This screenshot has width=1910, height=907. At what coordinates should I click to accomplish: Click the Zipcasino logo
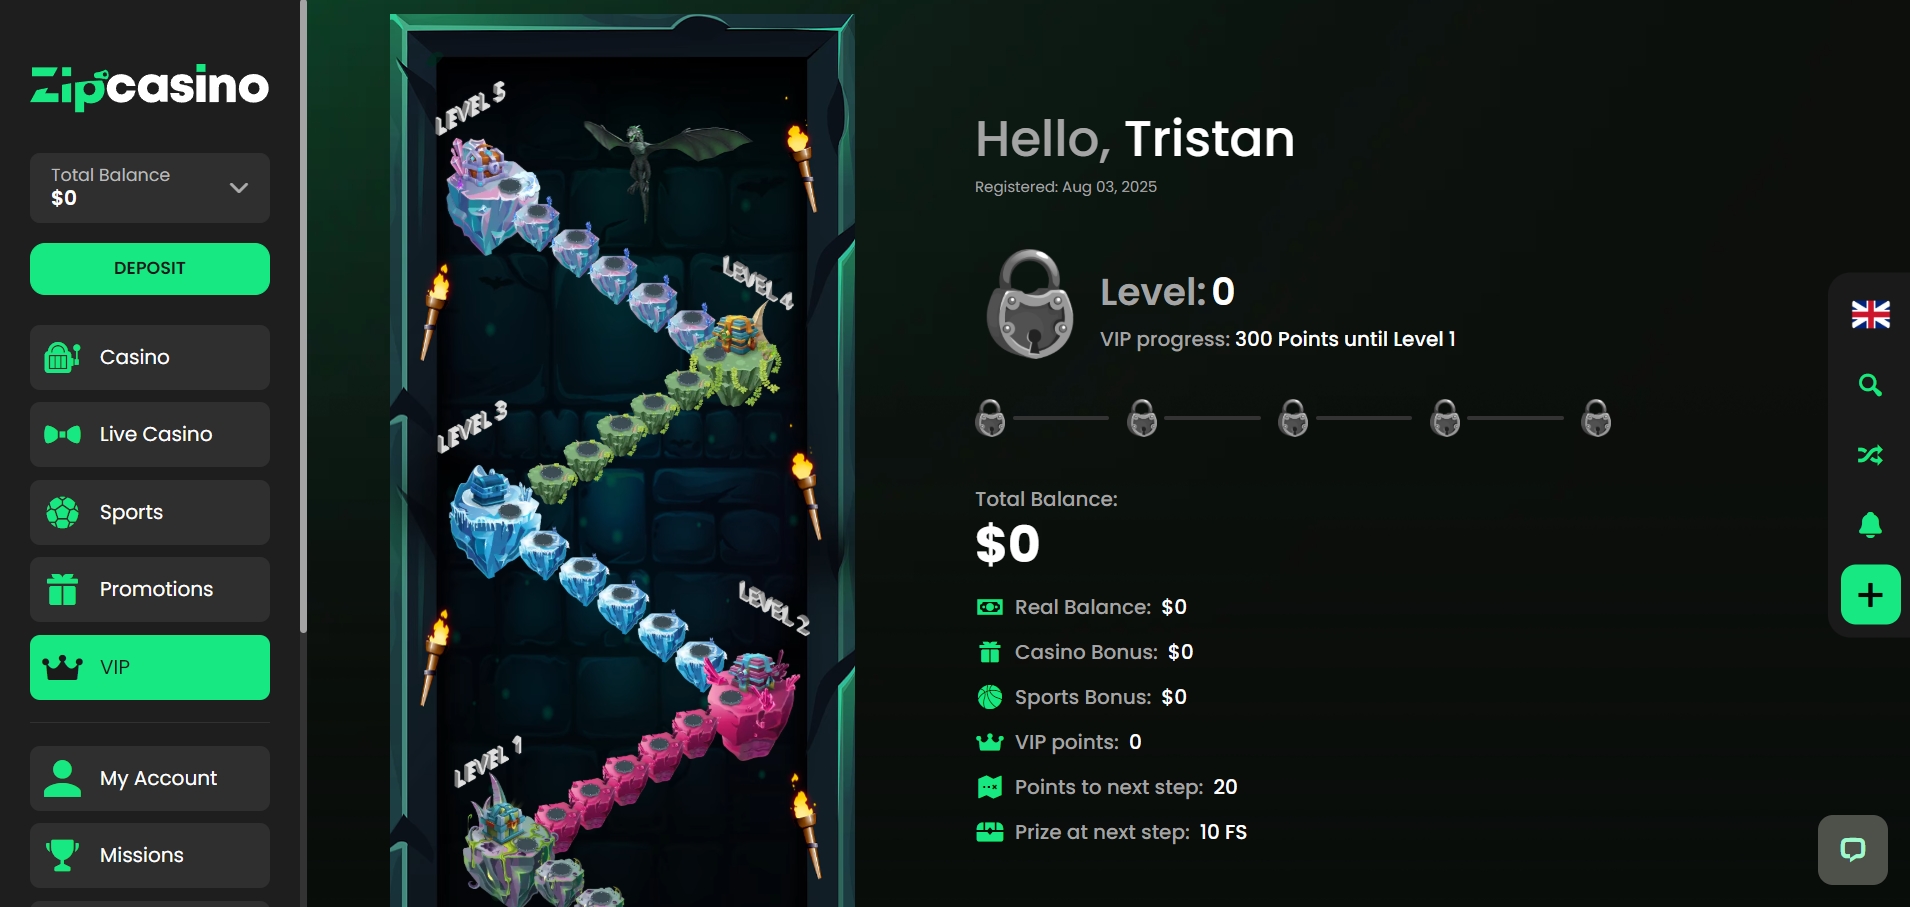click(x=150, y=86)
